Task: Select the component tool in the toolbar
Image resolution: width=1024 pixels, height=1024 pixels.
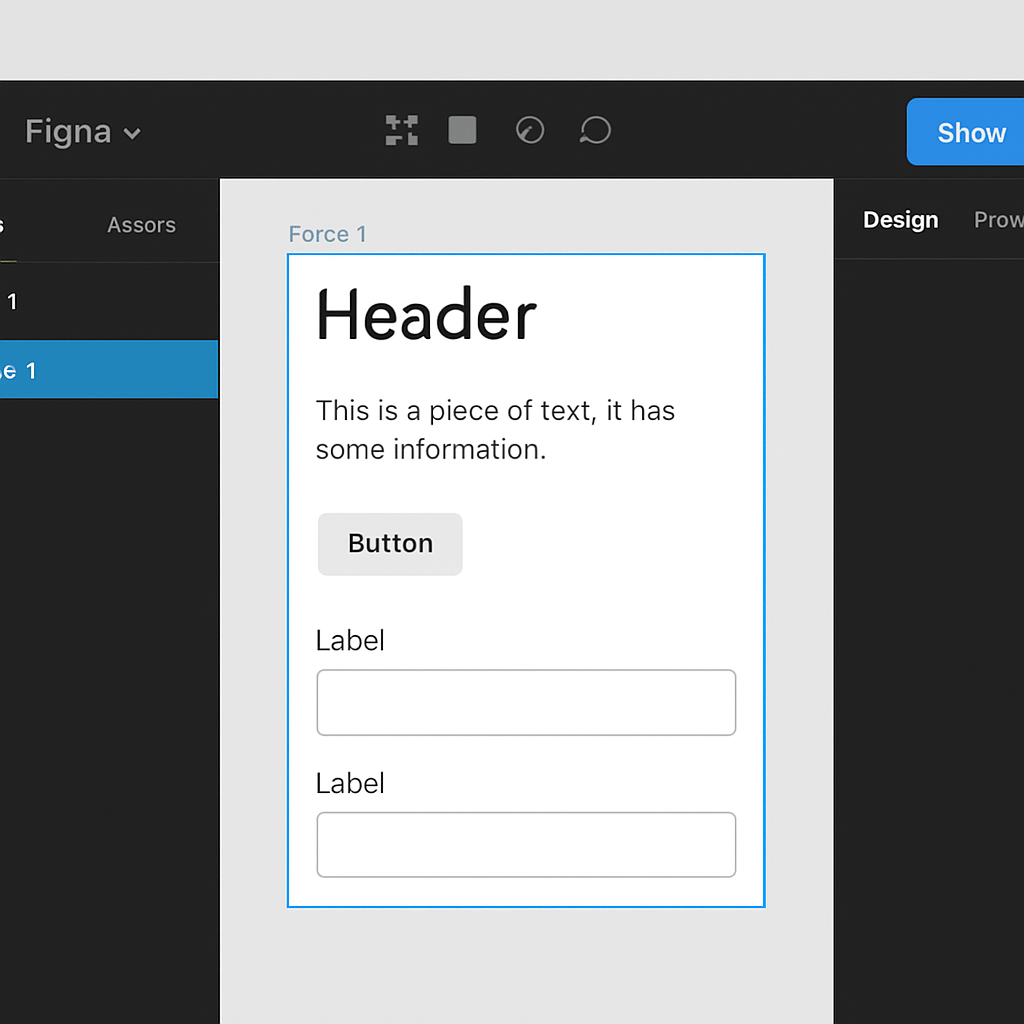Action: [401, 130]
